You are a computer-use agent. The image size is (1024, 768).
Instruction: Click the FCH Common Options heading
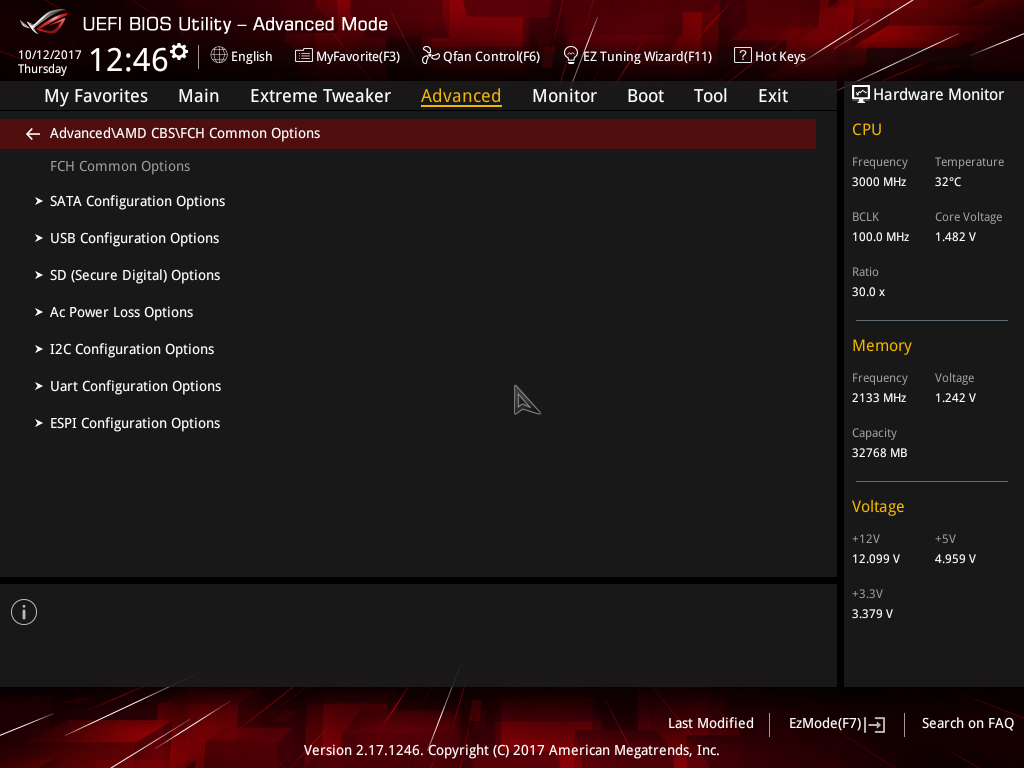(x=120, y=167)
